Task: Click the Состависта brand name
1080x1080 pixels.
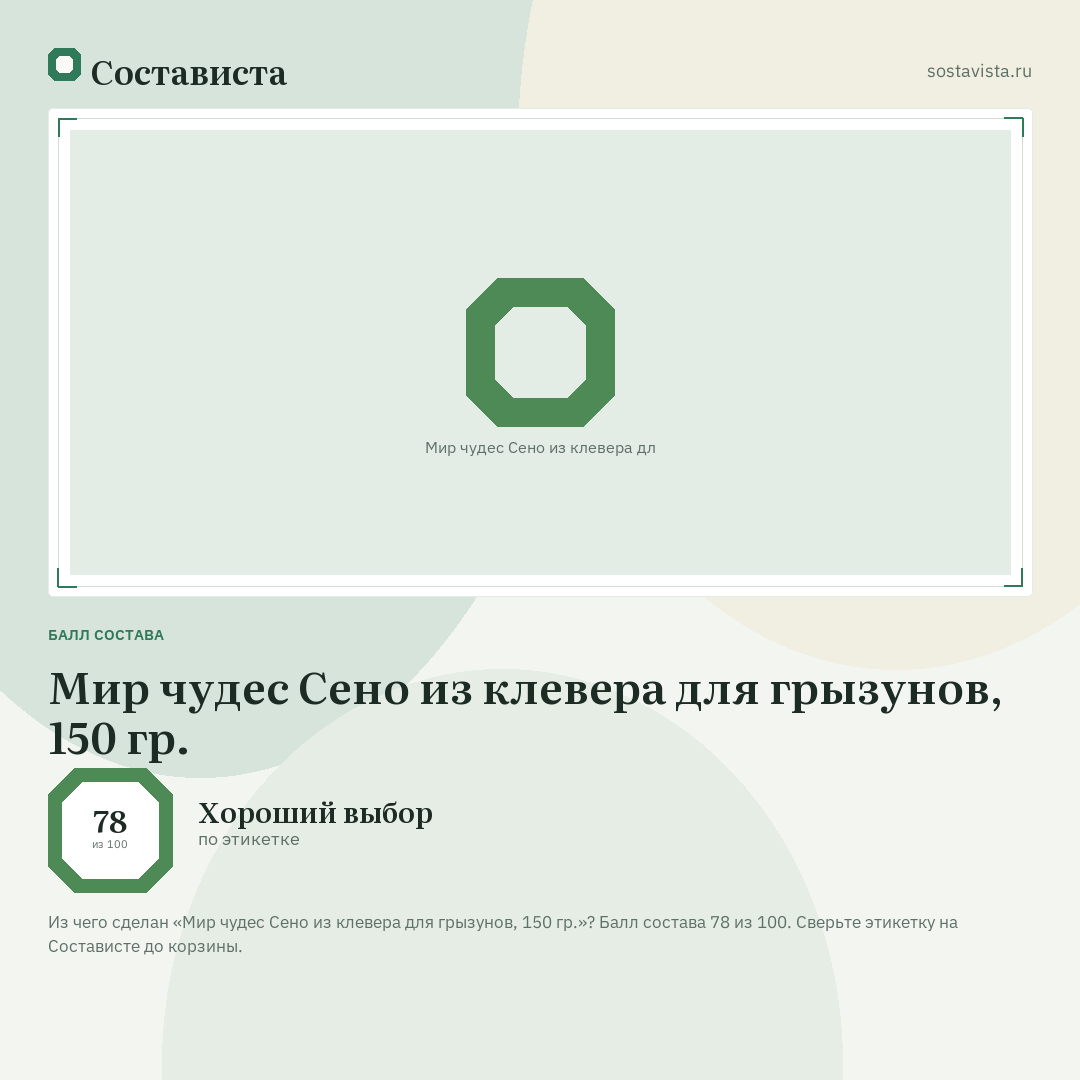Action: 189,73
